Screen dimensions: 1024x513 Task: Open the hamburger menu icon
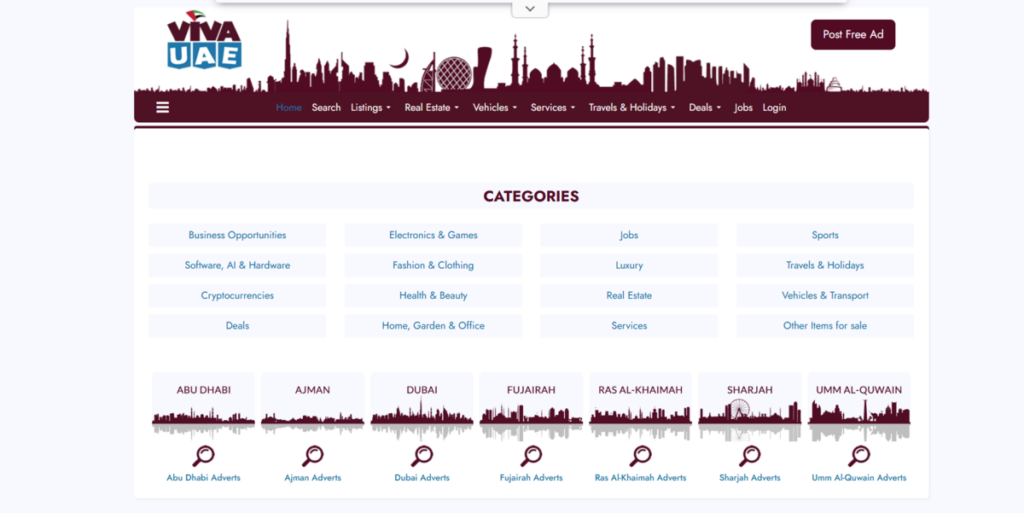point(163,108)
